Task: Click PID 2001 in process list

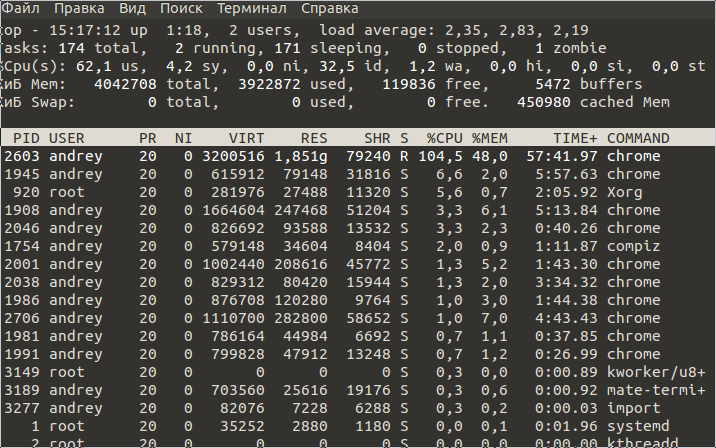Action: [22, 264]
